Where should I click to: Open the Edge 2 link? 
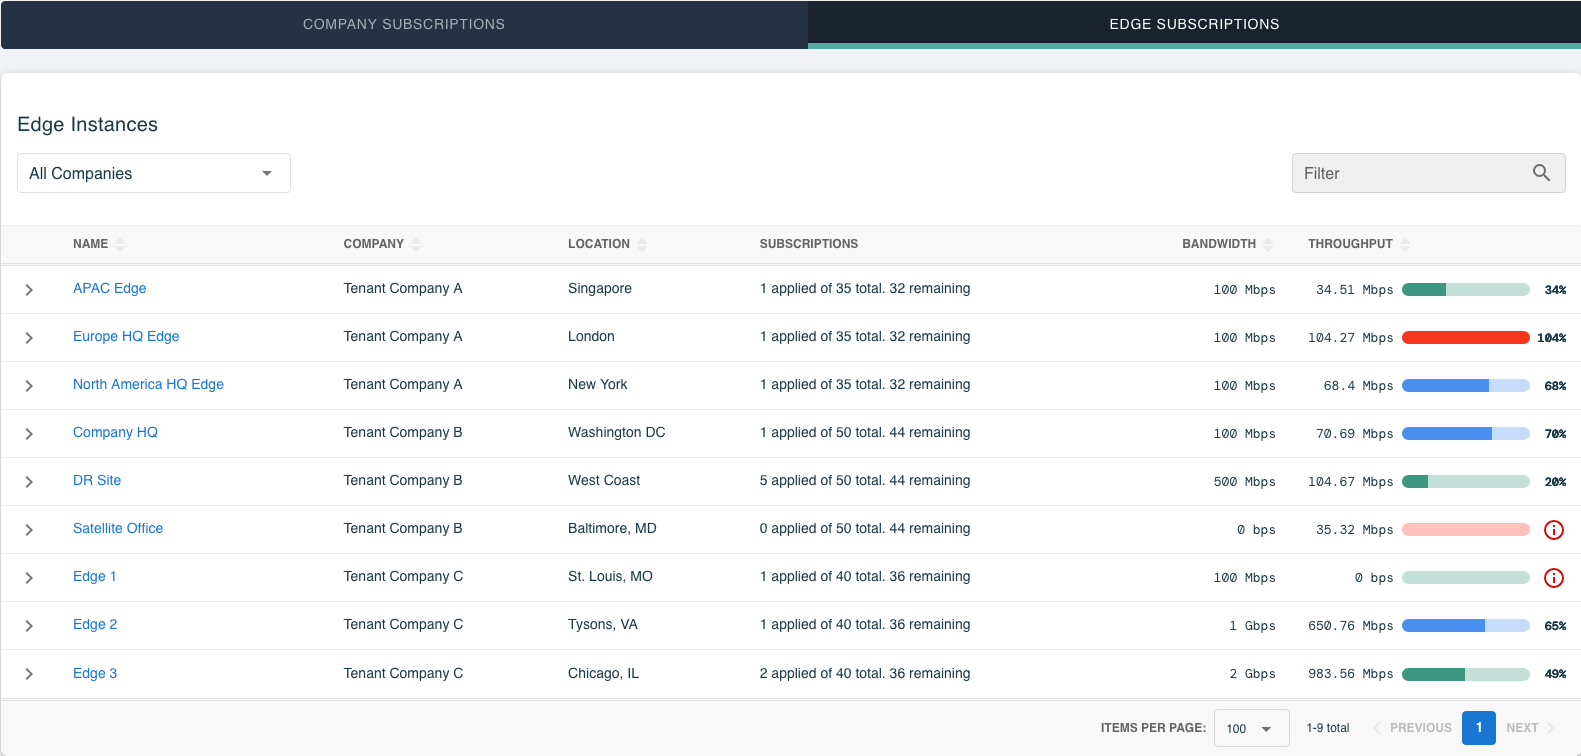pos(95,624)
